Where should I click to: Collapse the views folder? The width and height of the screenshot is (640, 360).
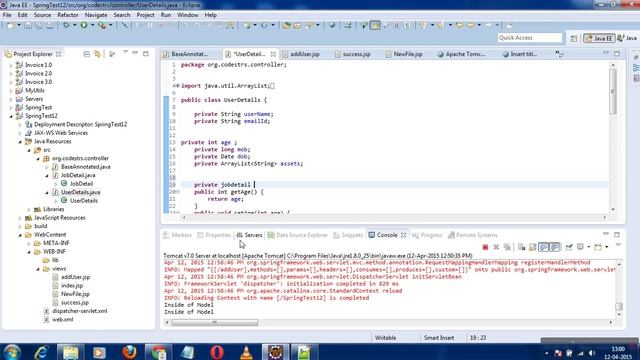coord(38,269)
